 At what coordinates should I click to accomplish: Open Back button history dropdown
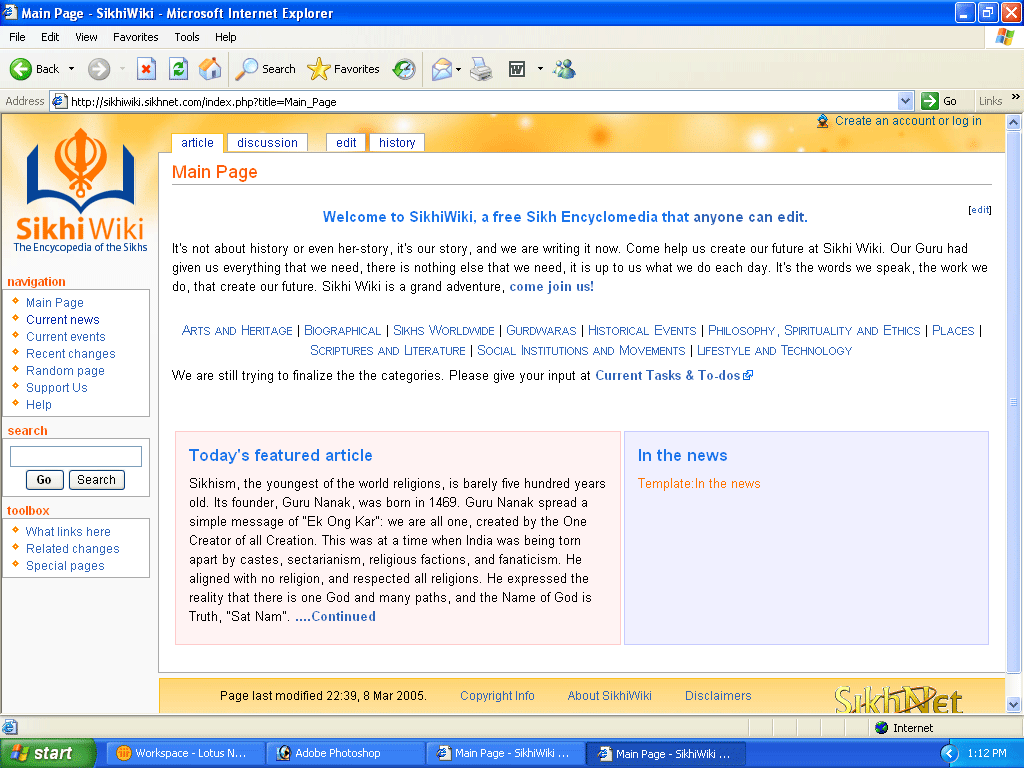[71, 69]
